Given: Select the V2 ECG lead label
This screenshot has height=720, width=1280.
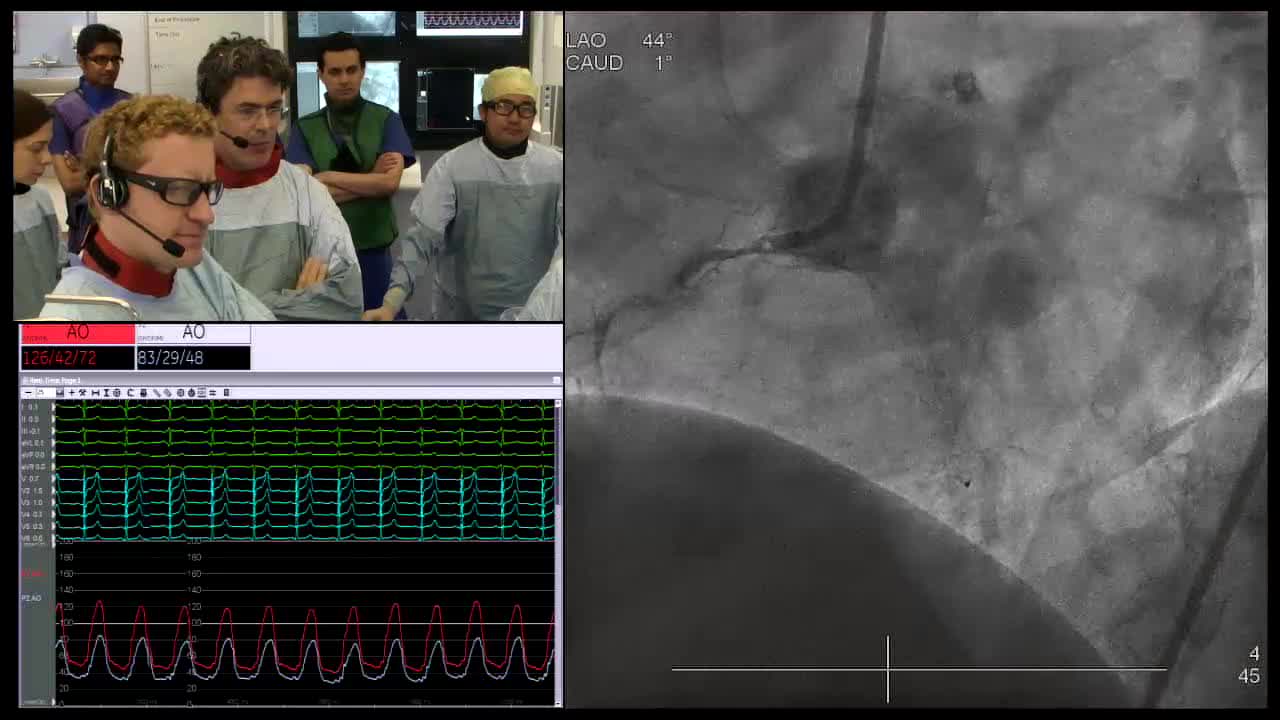Looking at the screenshot, I should coord(32,491).
